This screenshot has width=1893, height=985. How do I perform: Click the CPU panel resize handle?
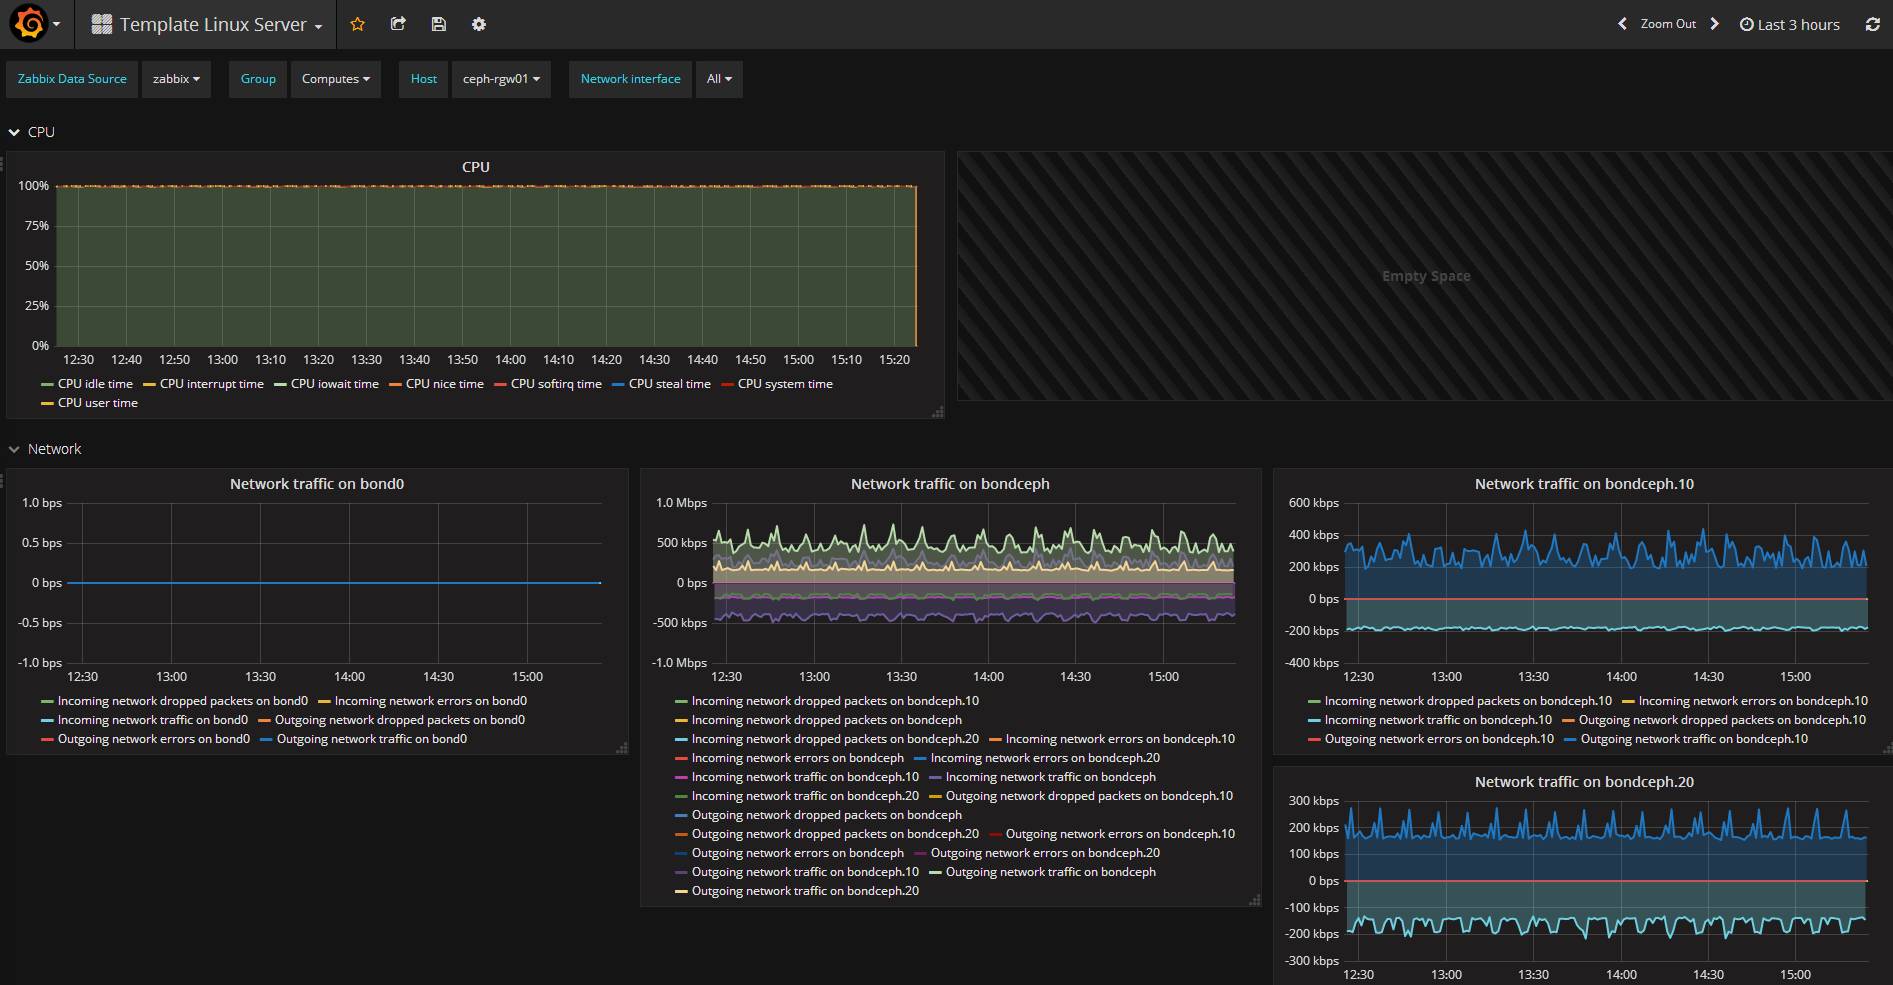coord(937,411)
